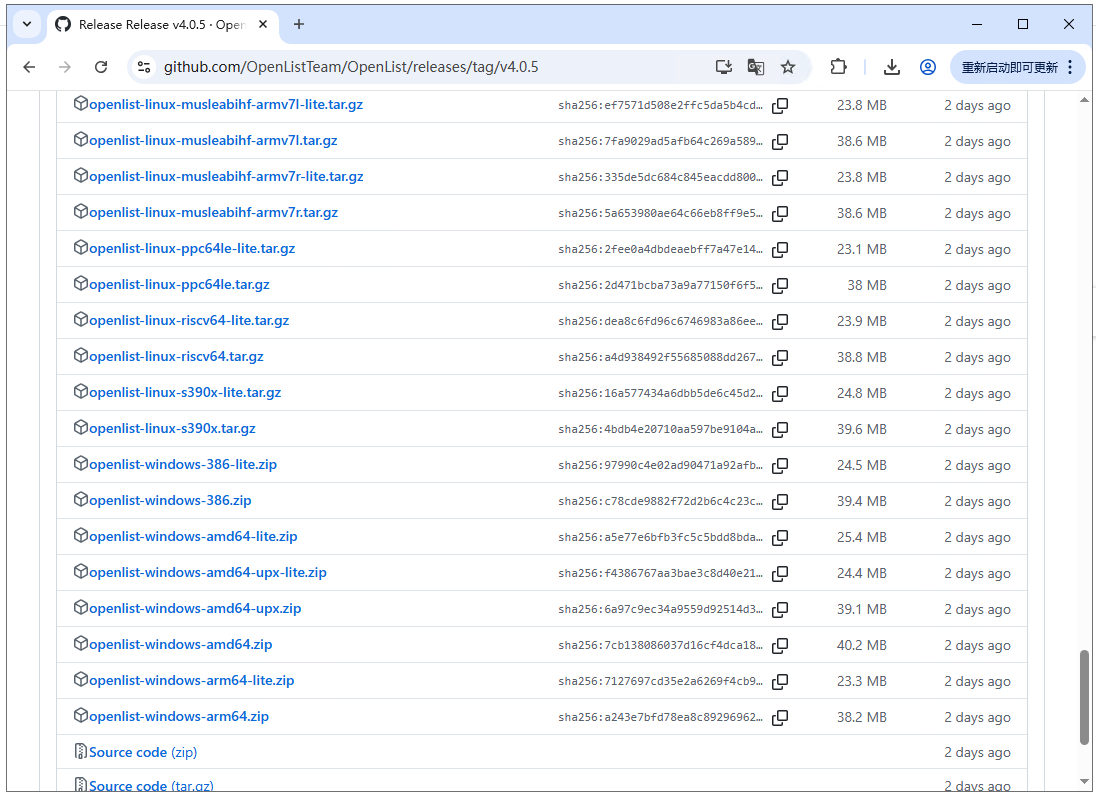
Task: Download openlist-windows-386-lite.zip
Action: click(x=182, y=465)
